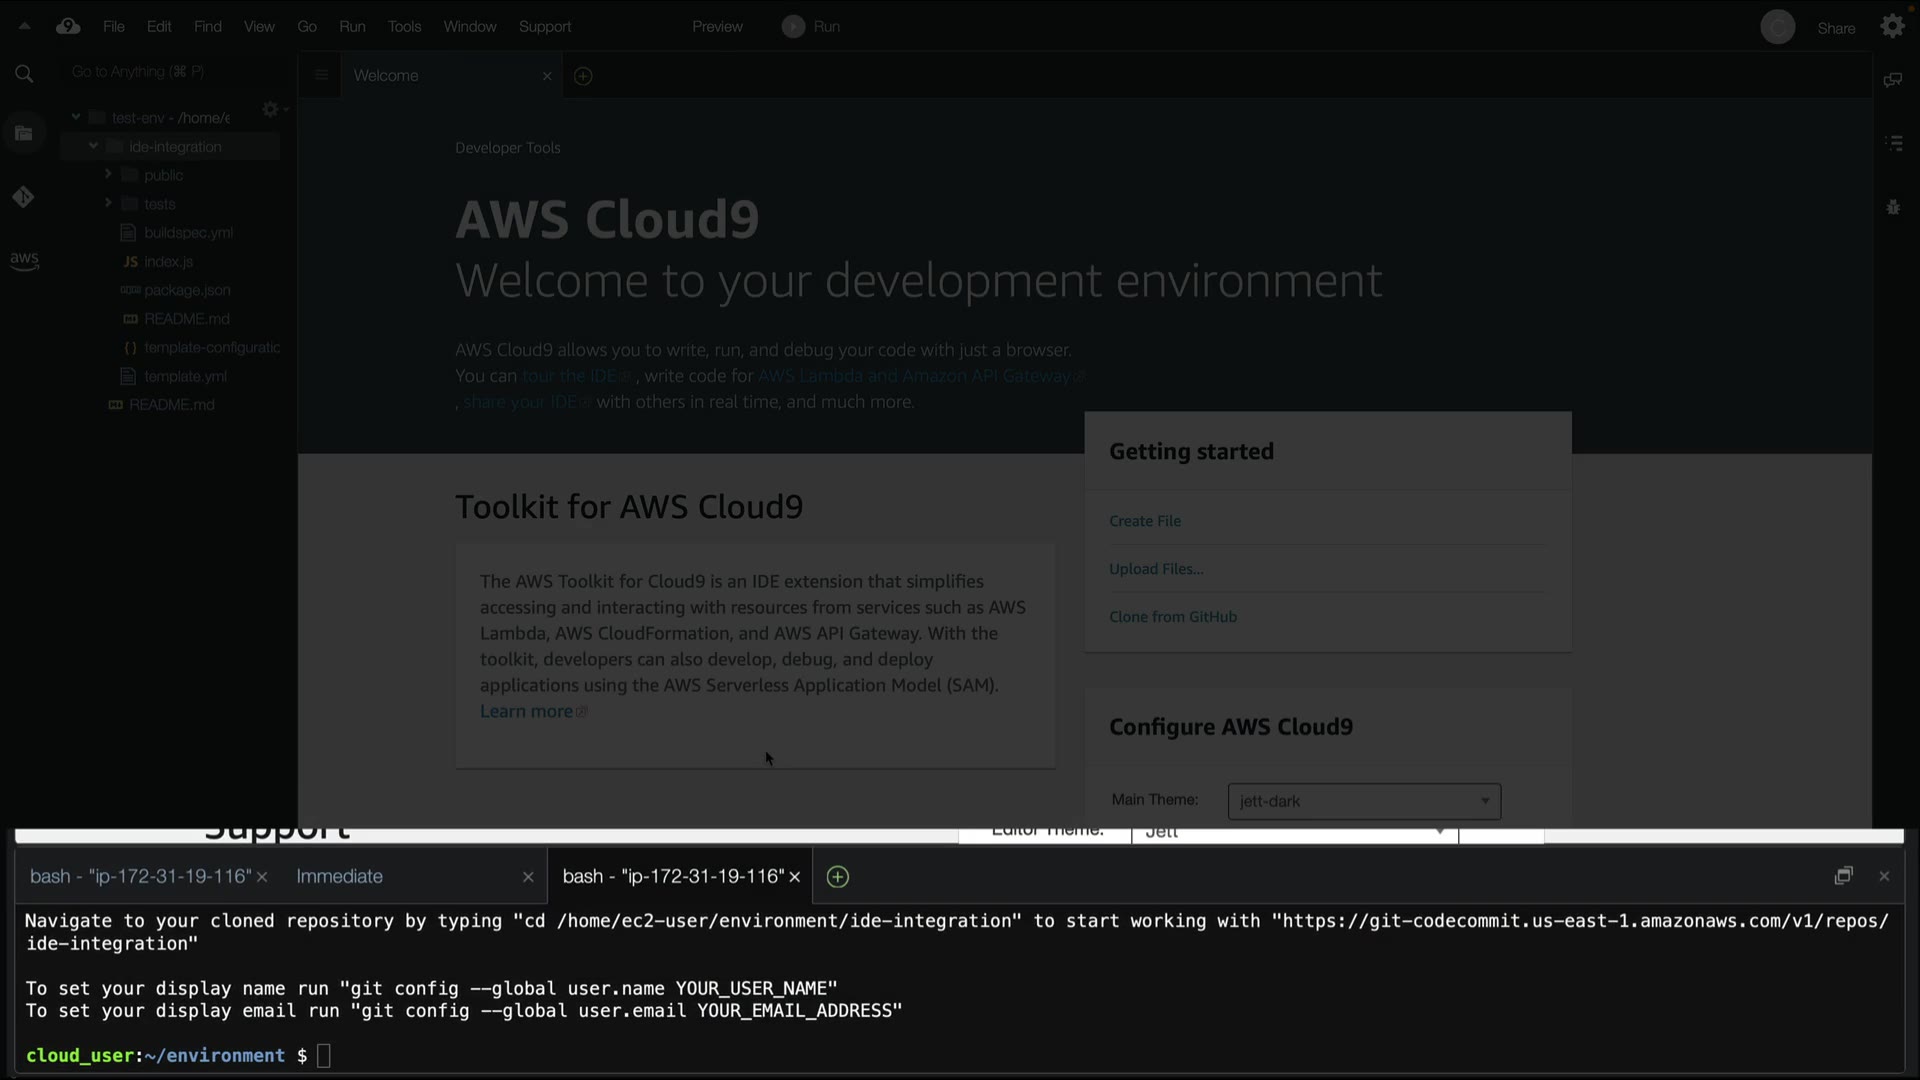Image resolution: width=1920 pixels, height=1080 pixels.
Task: Collapse the ide-integration folder
Action: pos(93,146)
